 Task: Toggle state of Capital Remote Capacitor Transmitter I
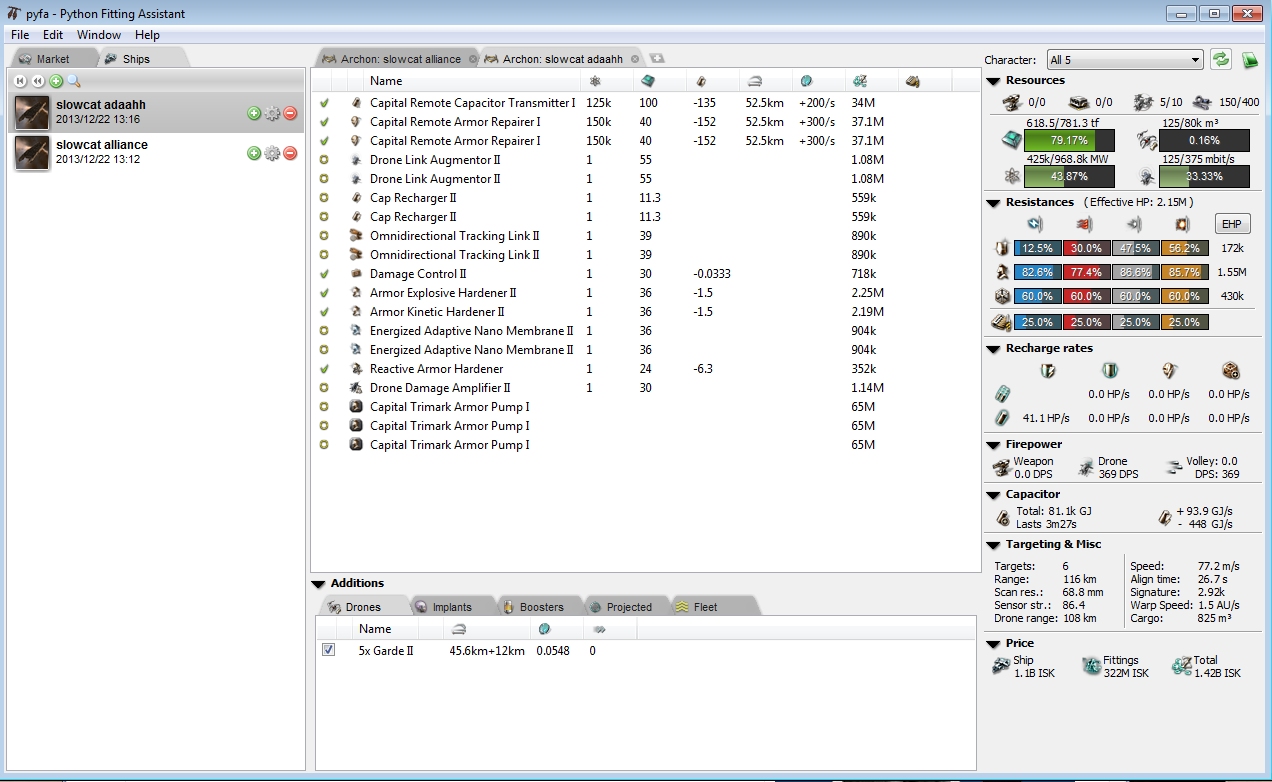coord(324,103)
